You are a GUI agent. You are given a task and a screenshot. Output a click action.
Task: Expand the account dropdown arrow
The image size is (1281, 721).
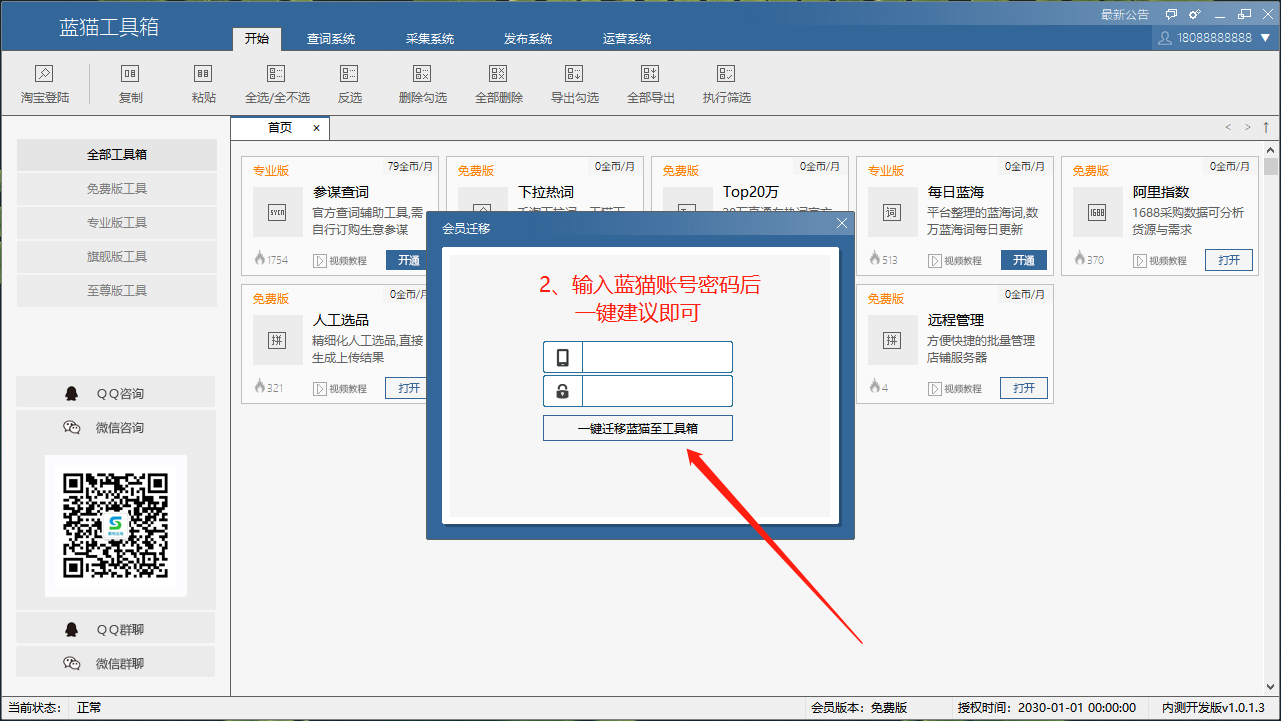point(1265,38)
